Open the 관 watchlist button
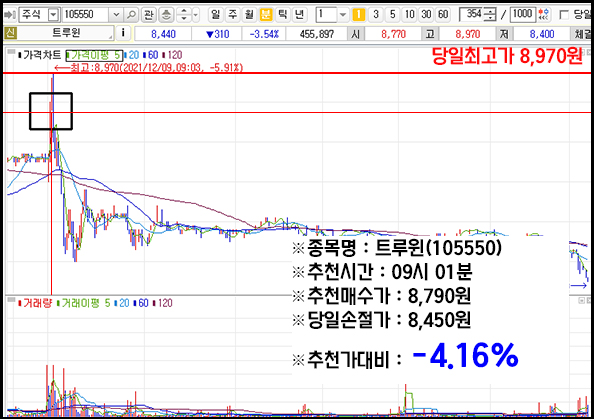The width and height of the screenshot is (594, 419). click(148, 15)
